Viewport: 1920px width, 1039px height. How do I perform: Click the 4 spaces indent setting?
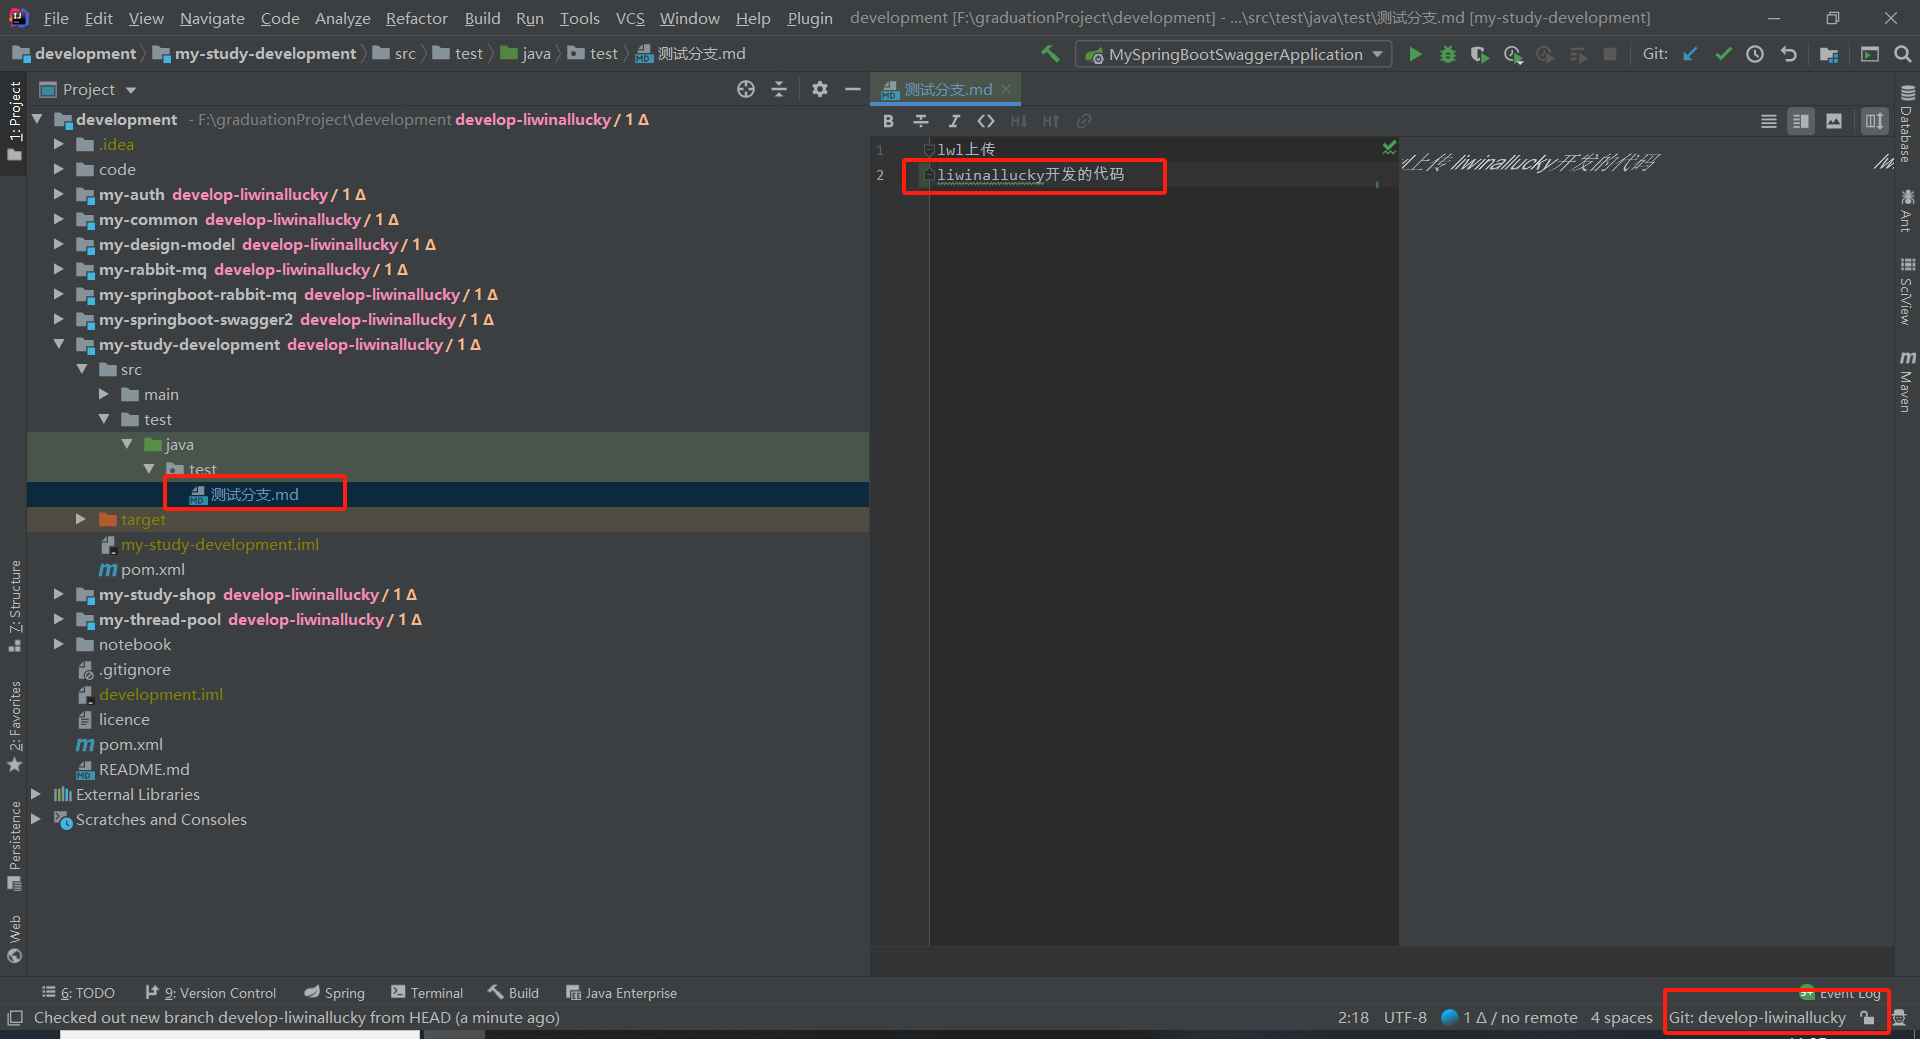1621,1018
